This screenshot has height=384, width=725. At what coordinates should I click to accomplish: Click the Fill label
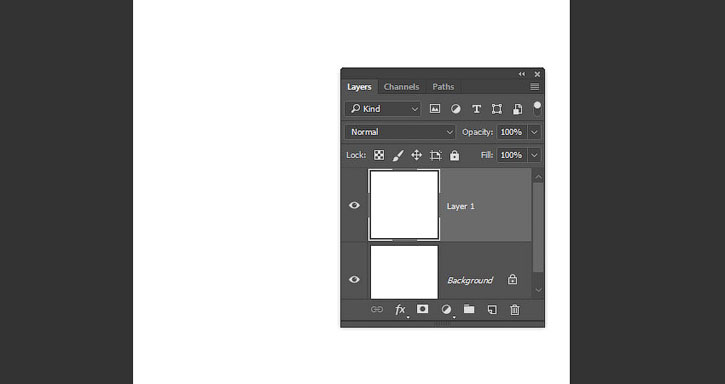[487, 155]
